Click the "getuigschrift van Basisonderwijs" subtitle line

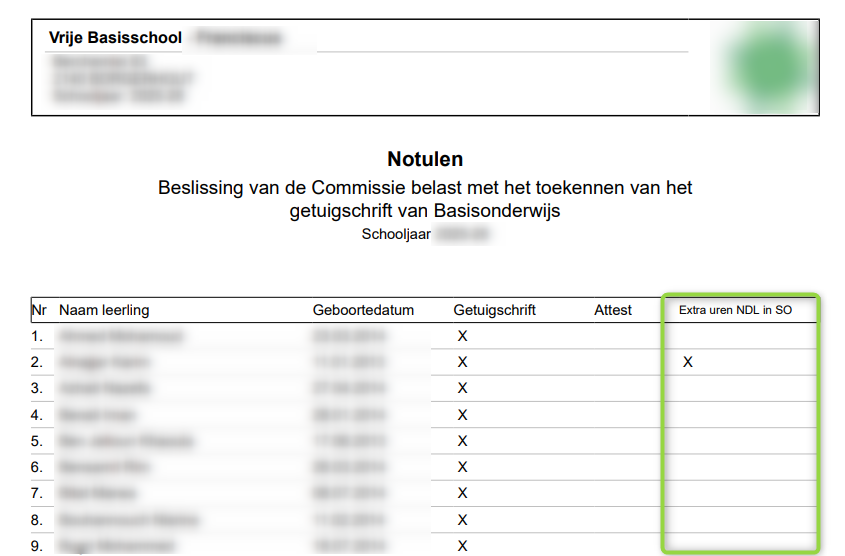click(x=425, y=210)
